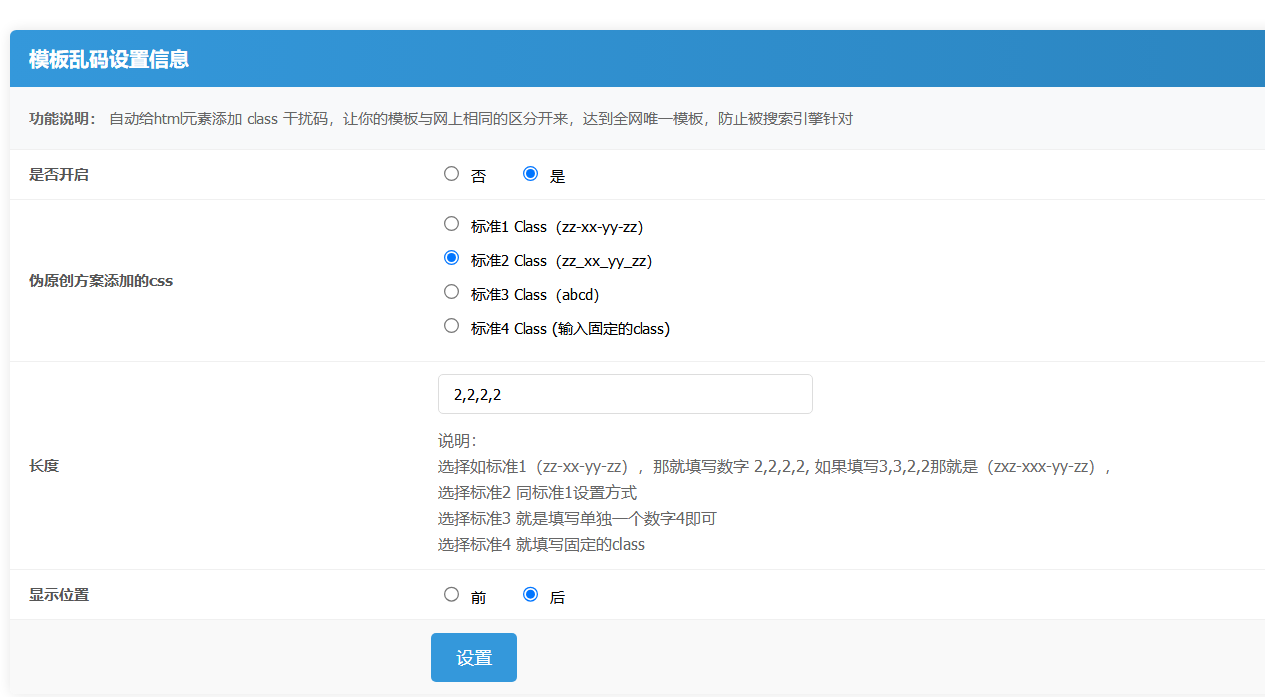The height and width of the screenshot is (697, 1265).
Task: Click the description text about class 干扰码
Action: coord(480,119)
